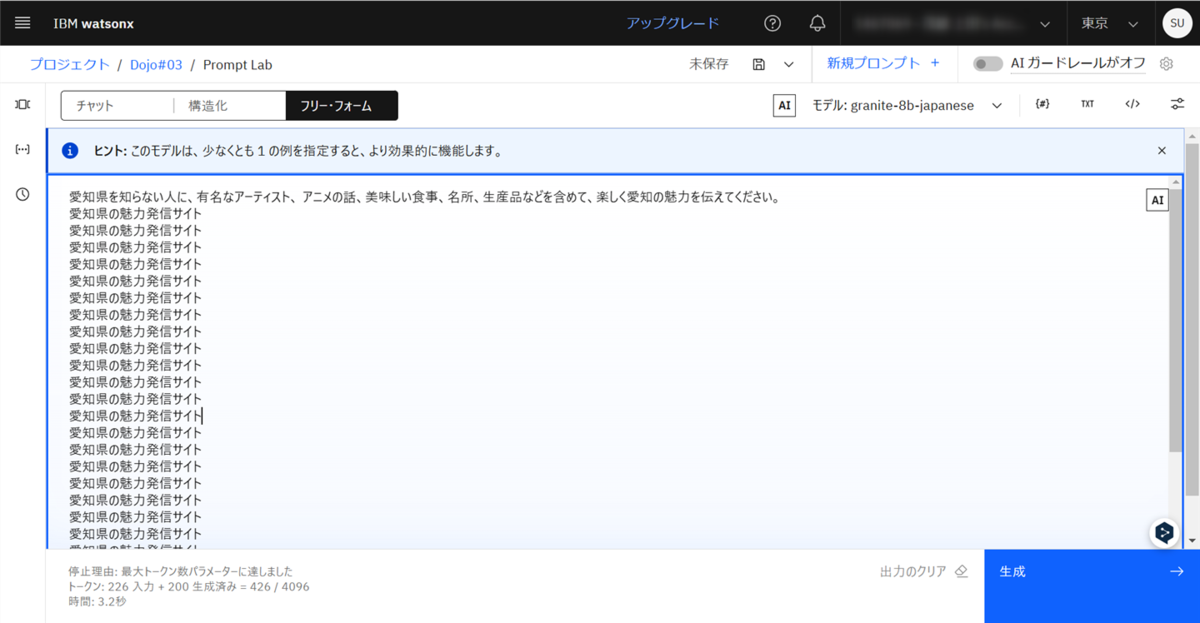The width and height of the screenshot is (1200, 623).
Task: Click the 停止理由 status line
Action: [180, 571]
